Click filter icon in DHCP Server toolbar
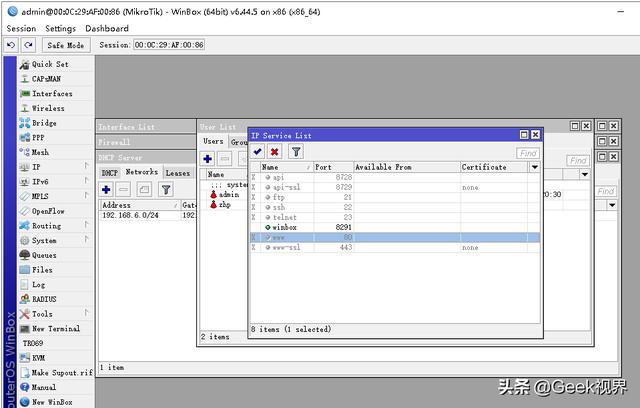The width and height of the screenshot is (640, 408). point(166,189)
